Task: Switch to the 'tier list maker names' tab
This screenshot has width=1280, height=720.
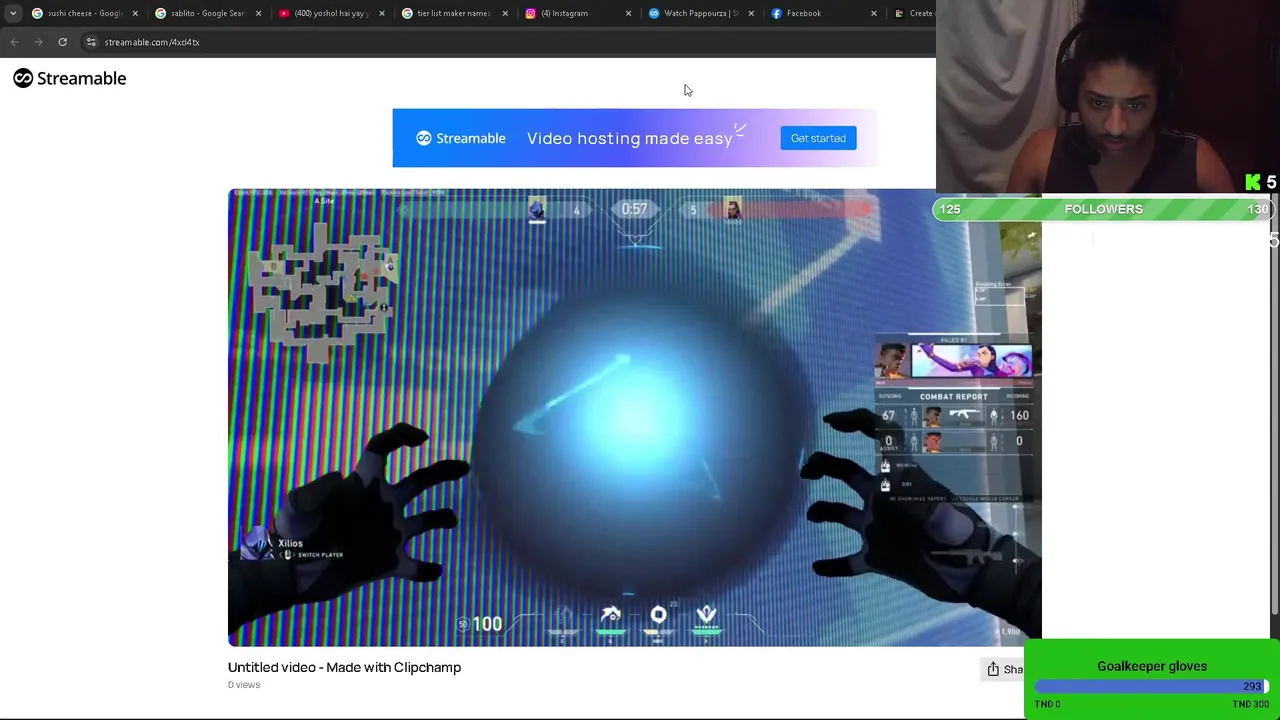Action: 453,13
